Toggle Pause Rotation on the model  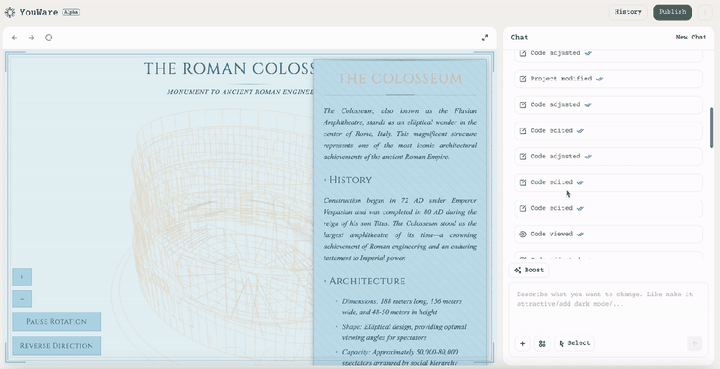56,322
